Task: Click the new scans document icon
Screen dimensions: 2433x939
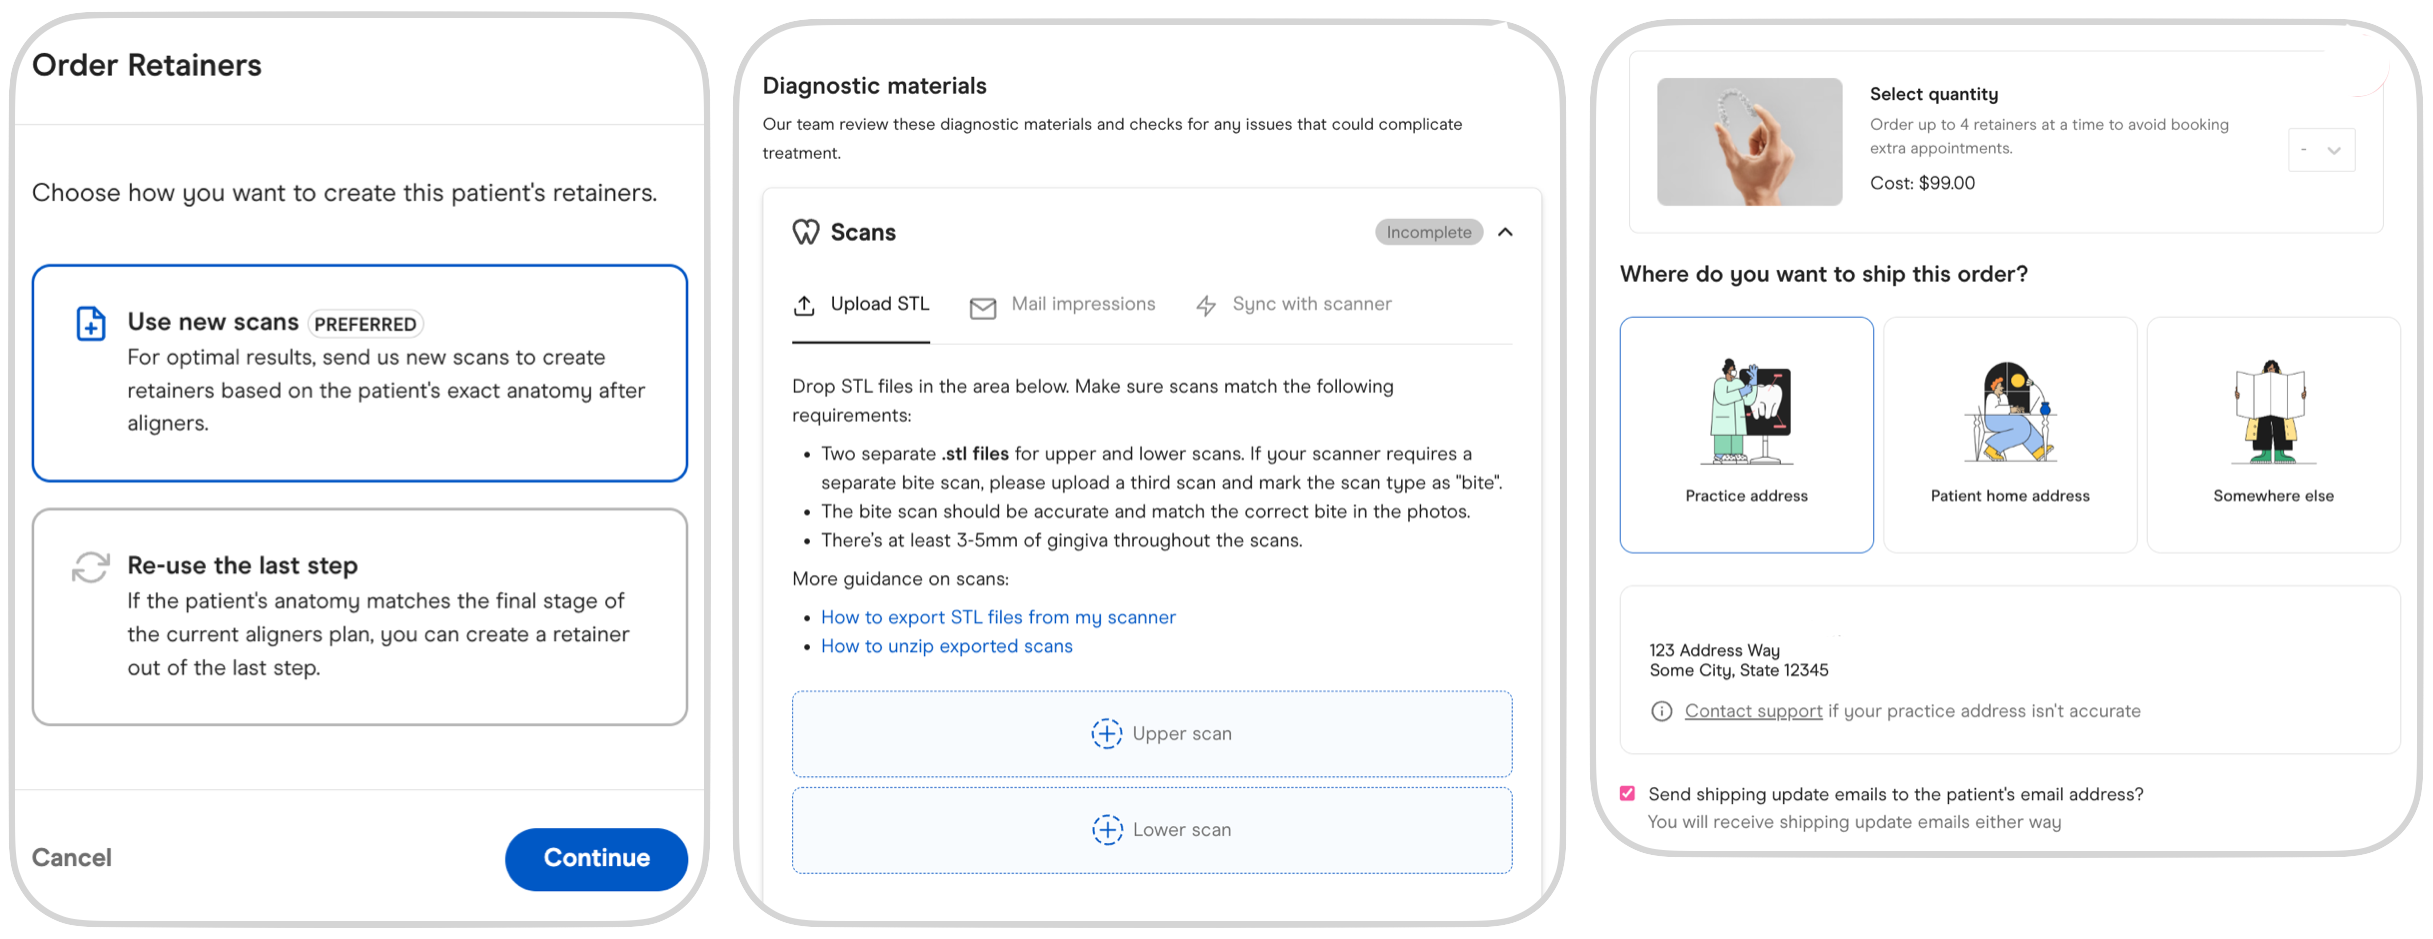Action: (91, 323)
